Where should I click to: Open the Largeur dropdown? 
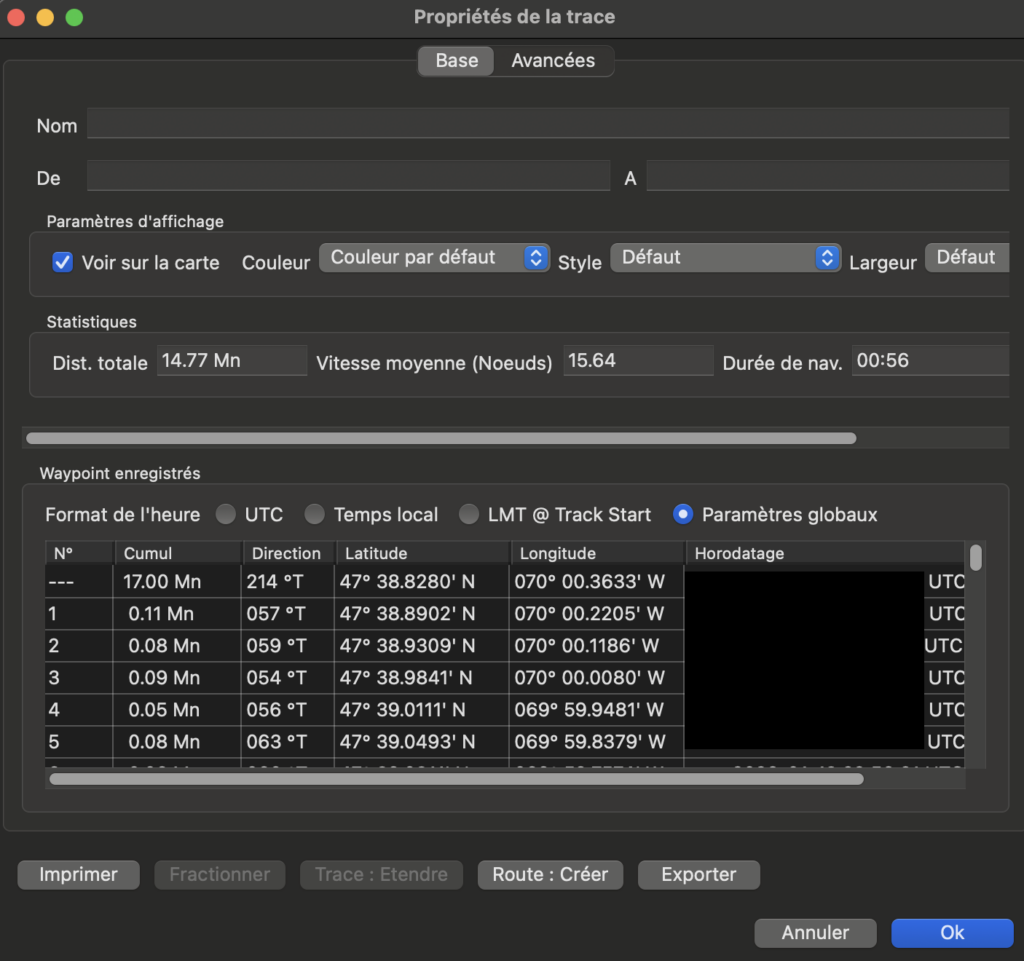point(965,258)
